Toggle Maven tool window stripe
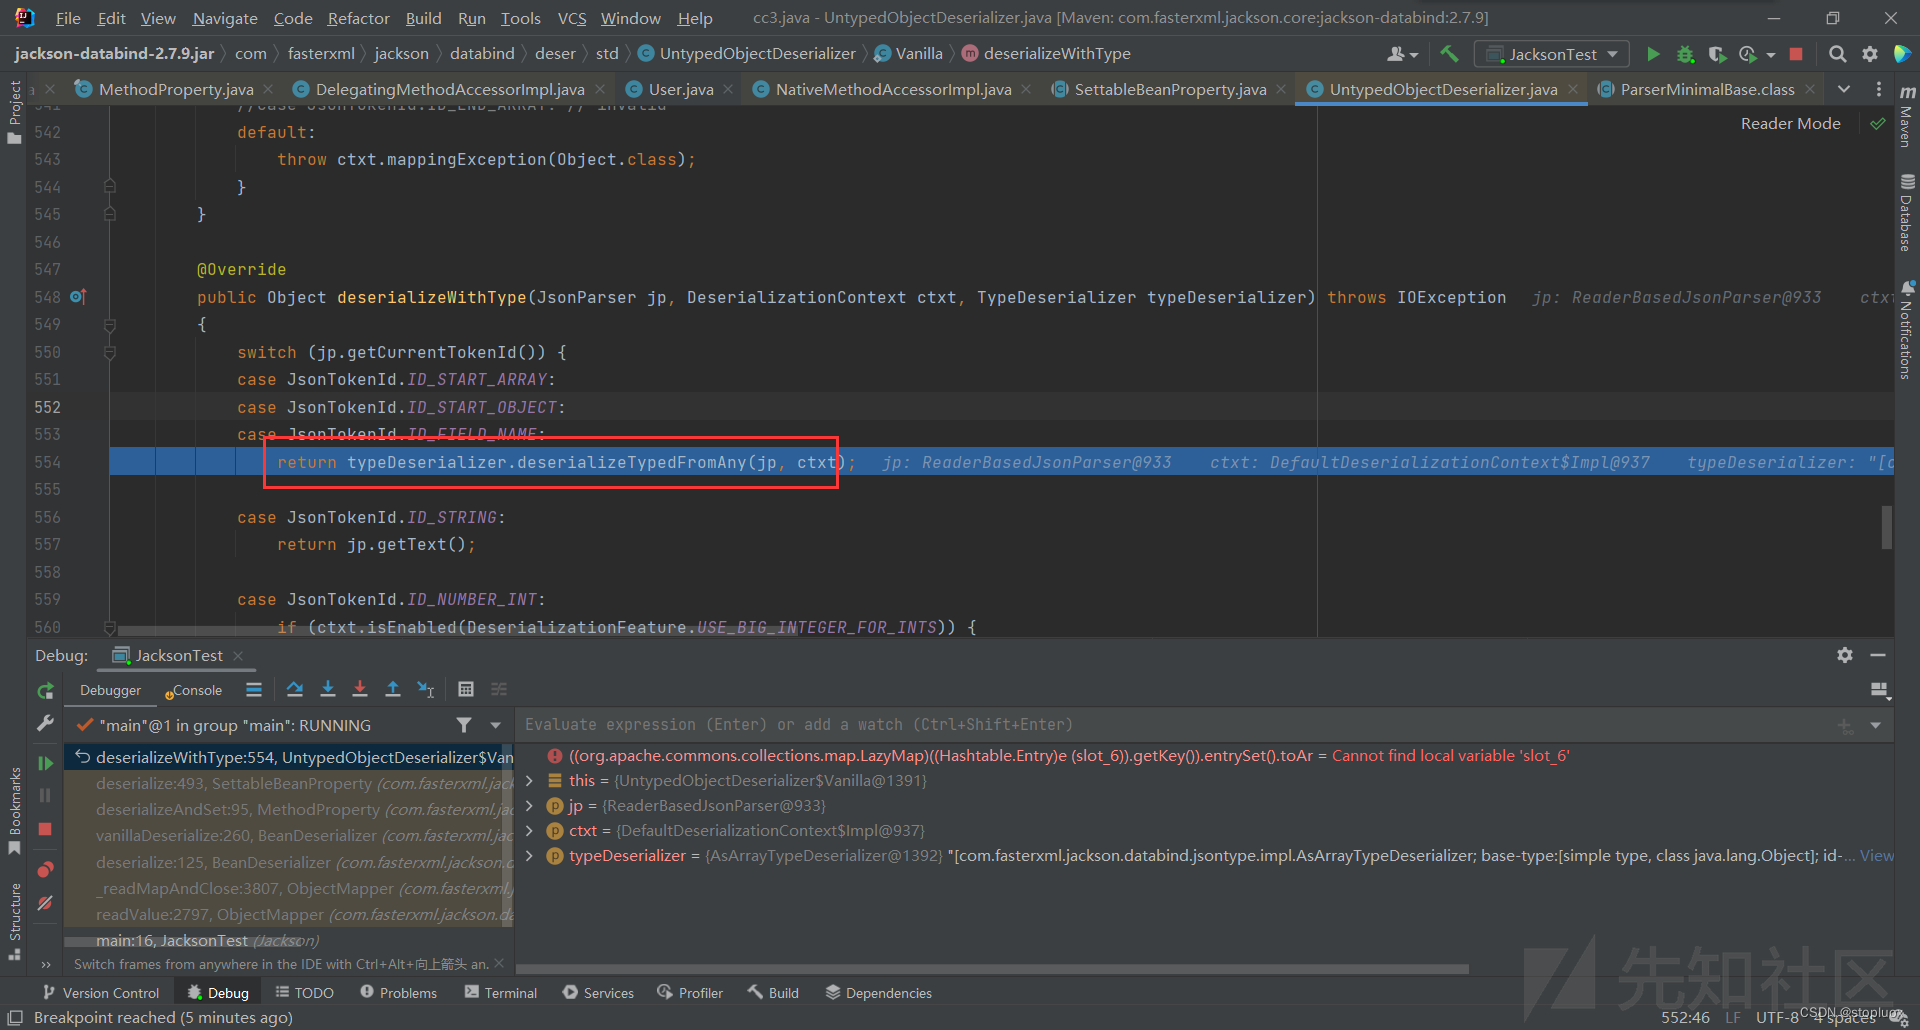Image resolution: width=1920 pixels, height=1030 pixels. 1907,116
